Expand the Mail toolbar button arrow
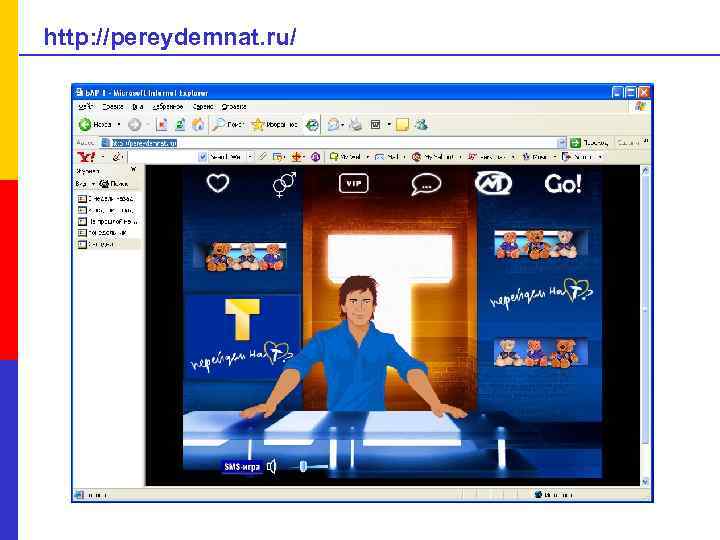Image resolution: width=720 pixels, height=540 pixels. pyautogui.click(x=343, y=124)
